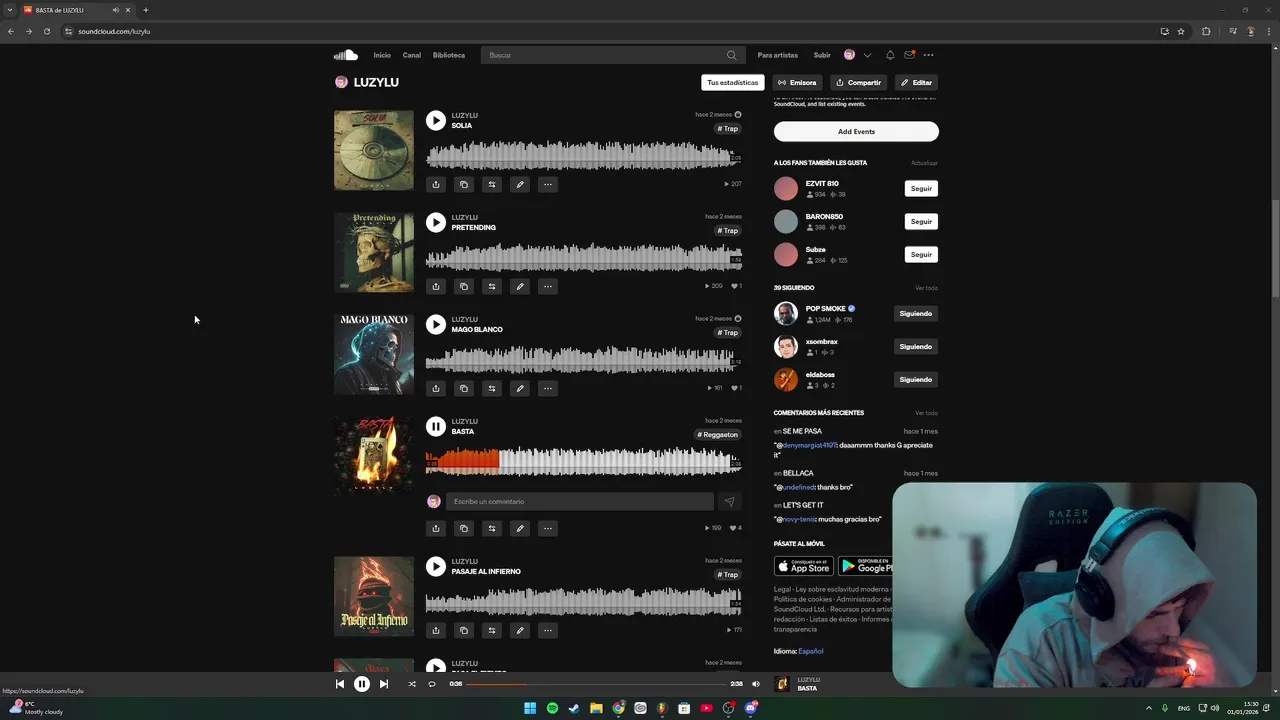This screenshot has height=720, width=1280.
Task: Copy link of the SOLIA track
Action: pos(463,184)
